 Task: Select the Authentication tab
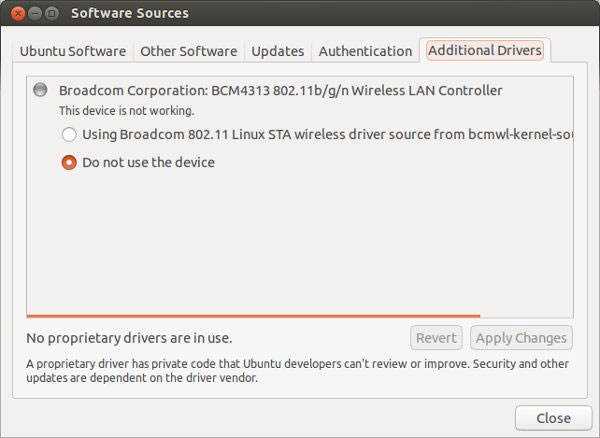365,51
